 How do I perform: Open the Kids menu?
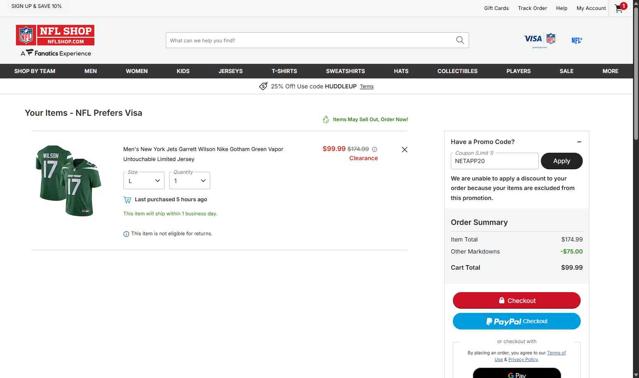coord(183,71)
